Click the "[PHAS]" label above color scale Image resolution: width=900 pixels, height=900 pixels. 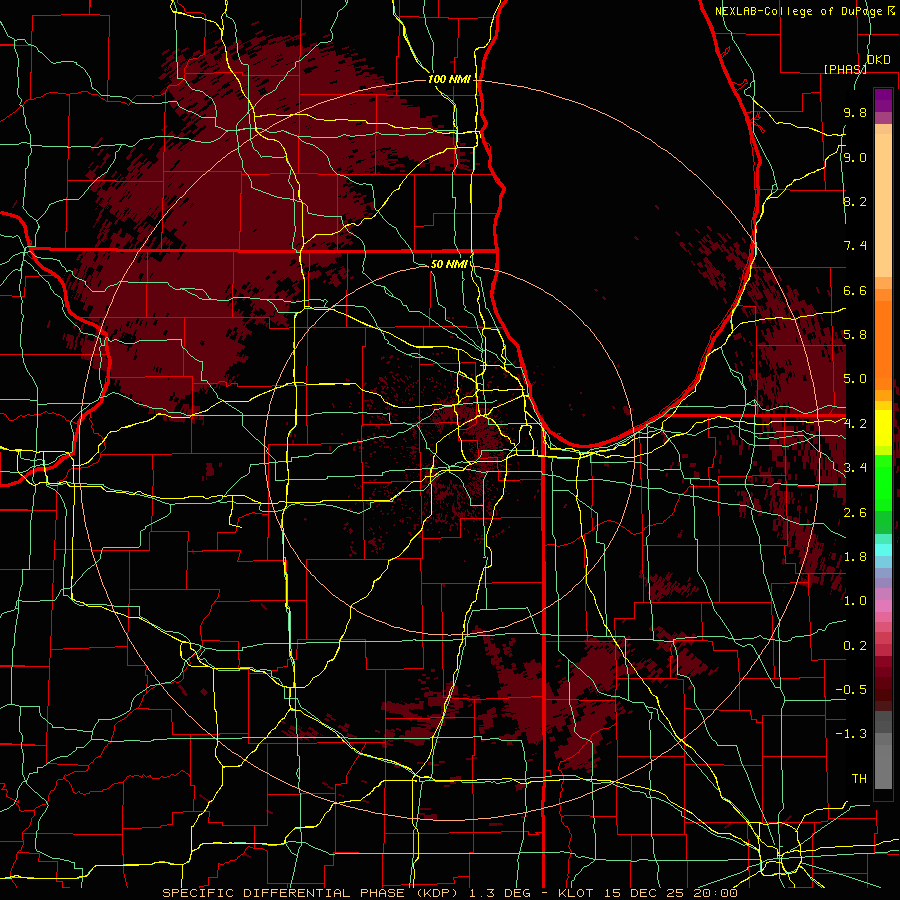coord(845,69)
